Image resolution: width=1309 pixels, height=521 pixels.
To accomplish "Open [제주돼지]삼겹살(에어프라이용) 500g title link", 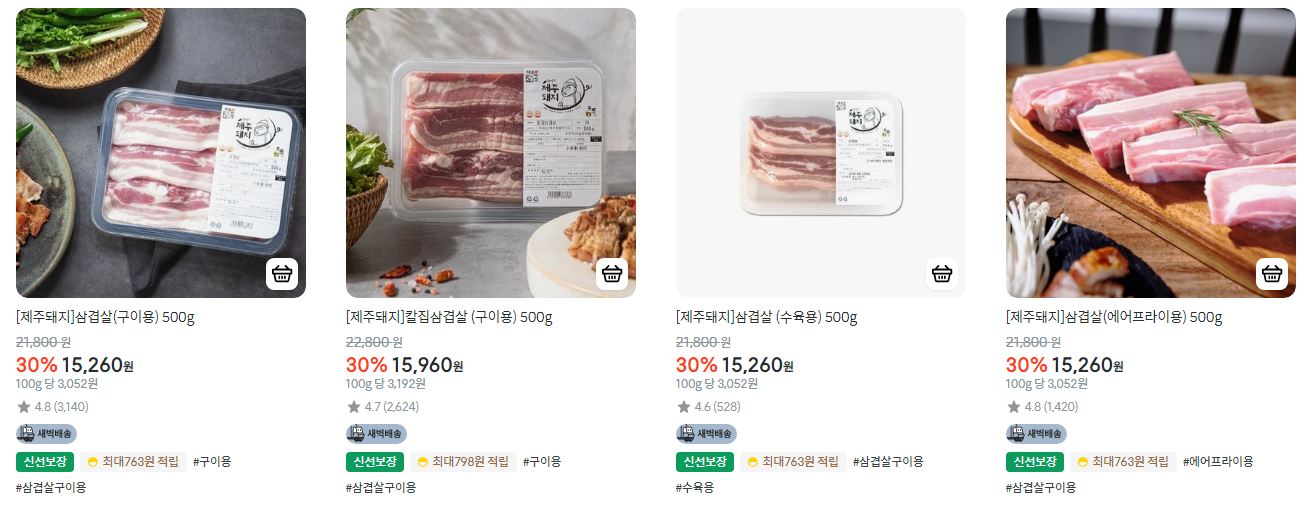I will (1114, 318).
